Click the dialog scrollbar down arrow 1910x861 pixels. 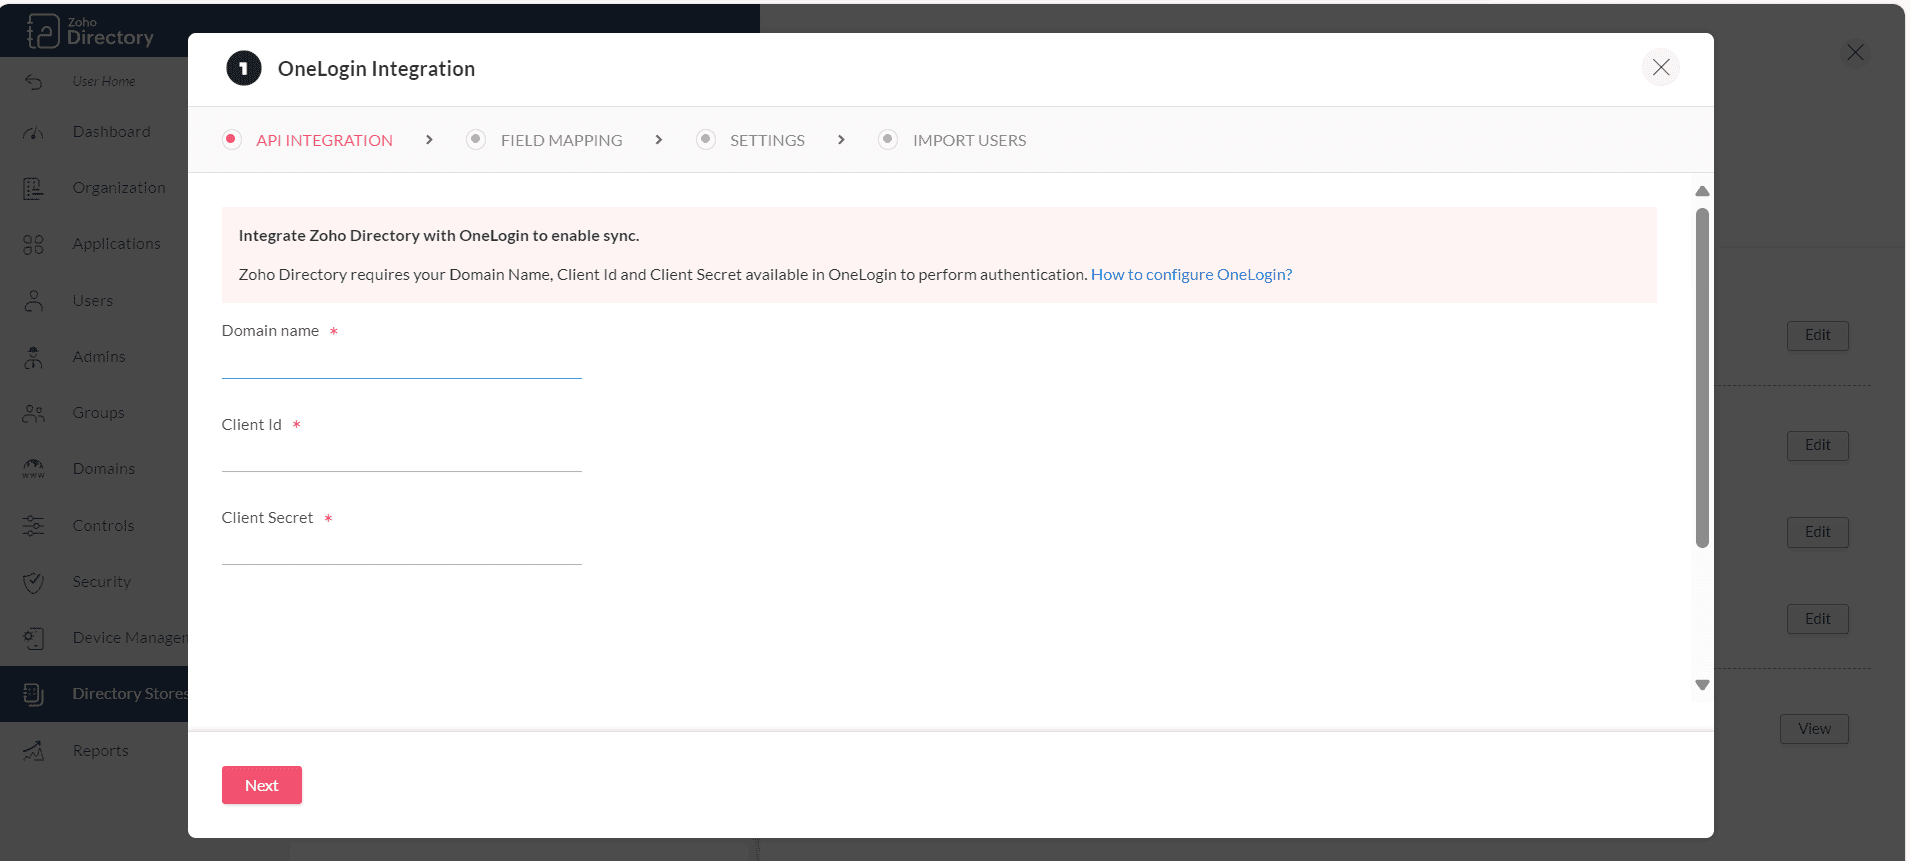[1702, 685]
